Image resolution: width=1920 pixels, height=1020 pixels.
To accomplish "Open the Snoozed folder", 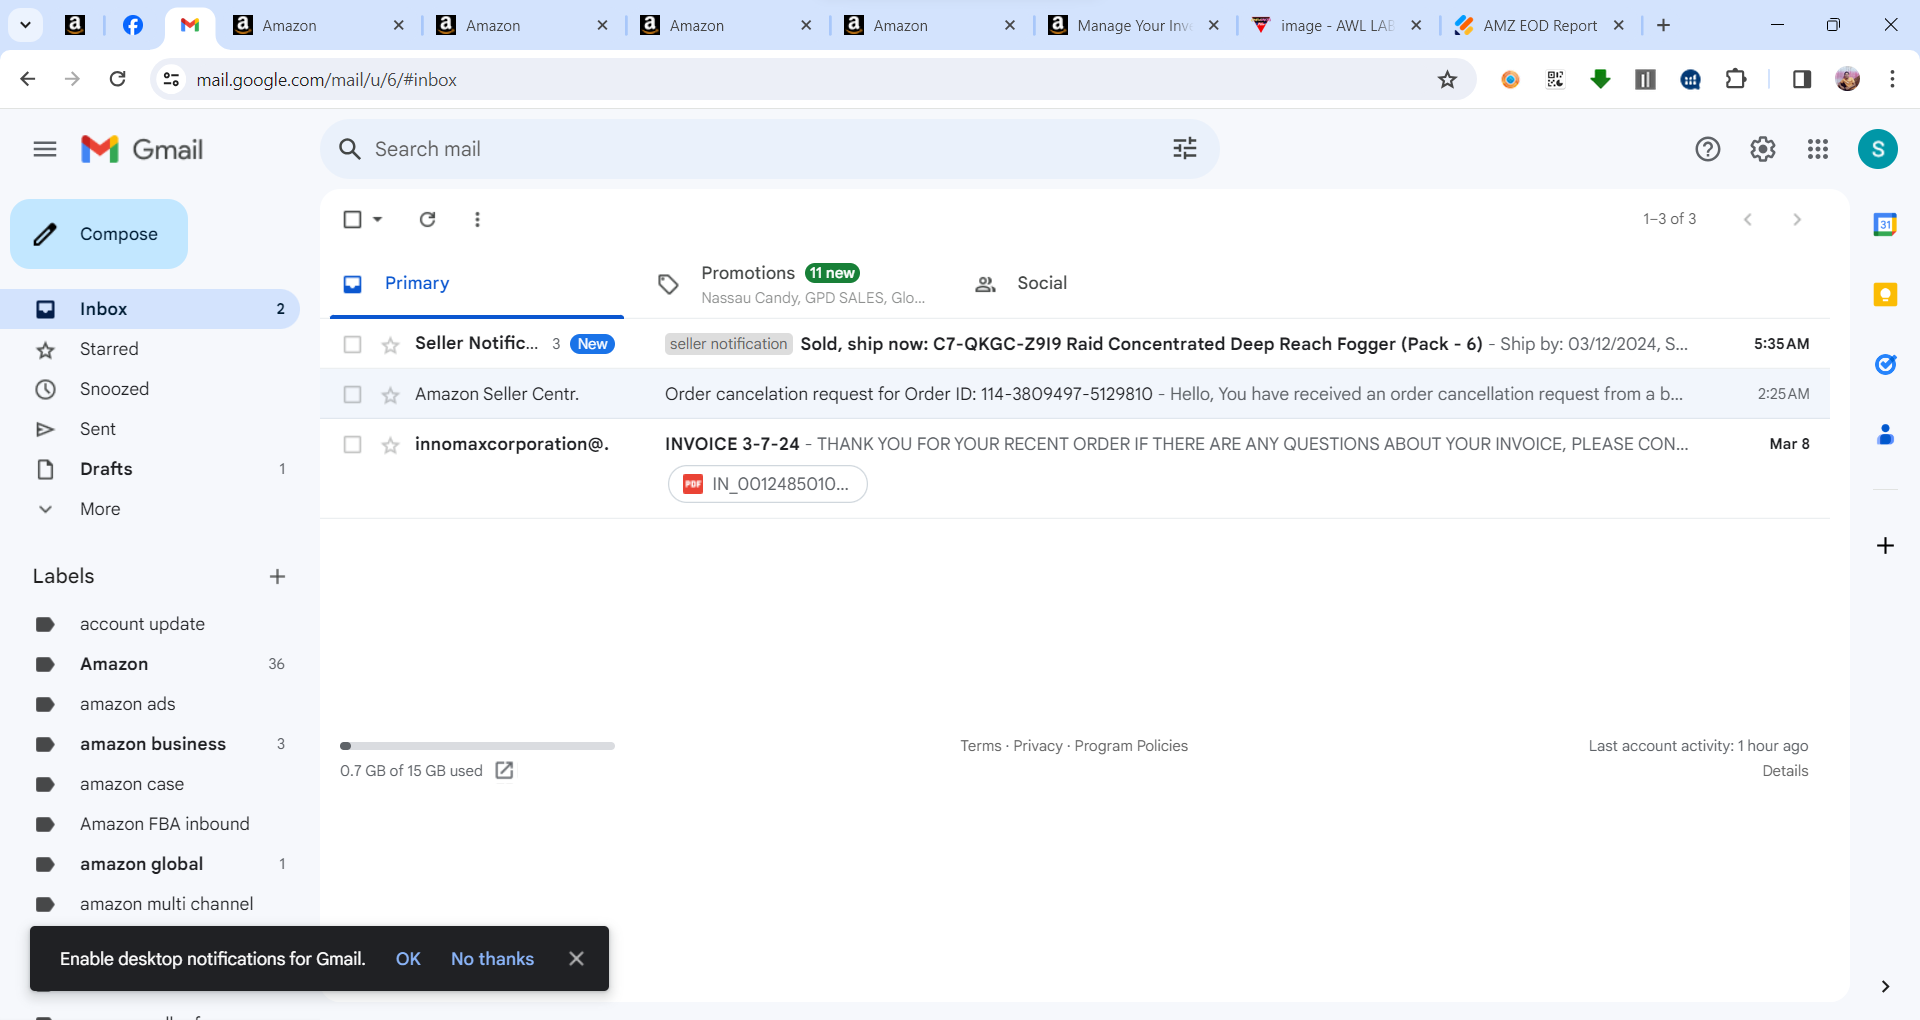I will pyautogui.click(x=150, y=389).
